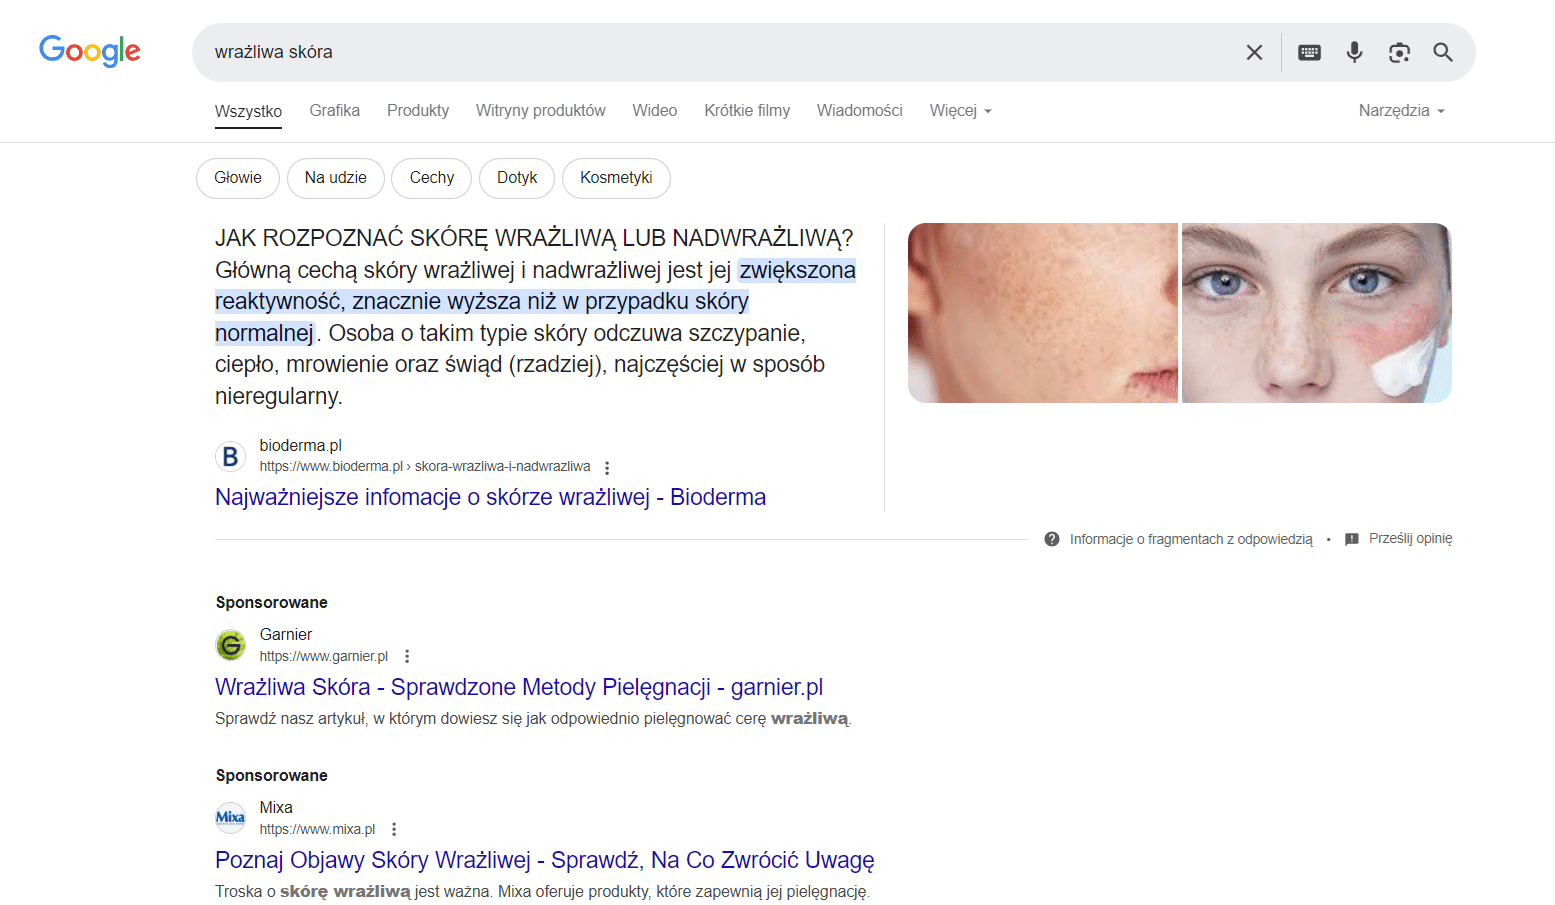Click the question mark info icon

pos(1052,539)
